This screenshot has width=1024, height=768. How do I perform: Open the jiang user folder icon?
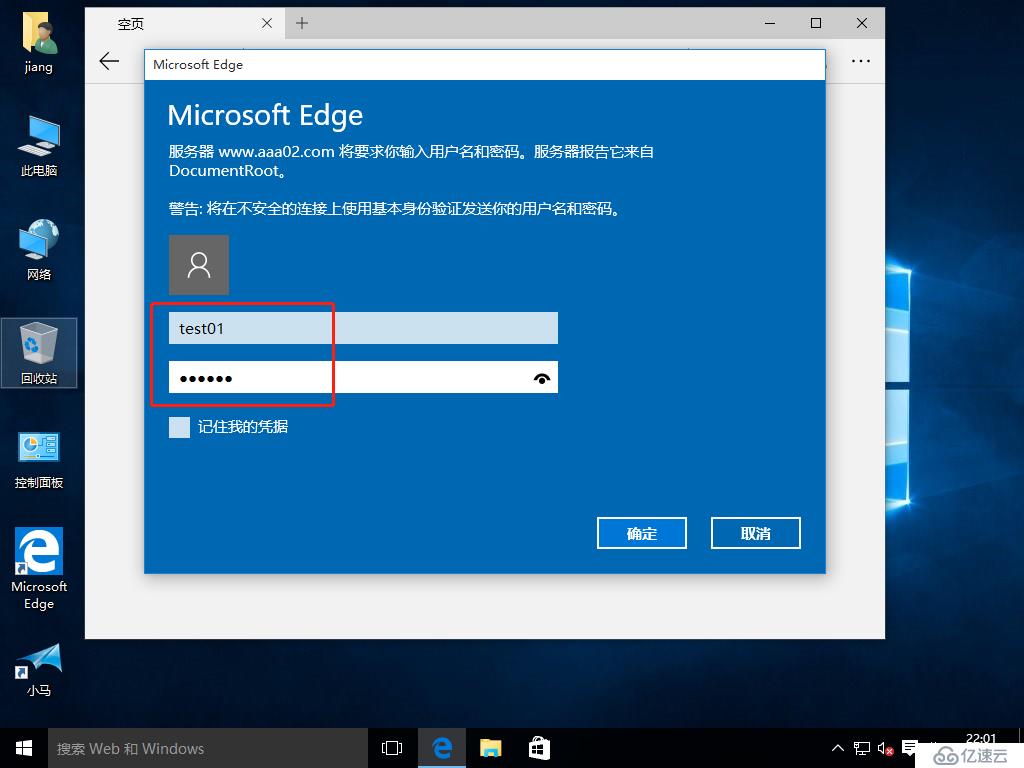tap(39, 43)
